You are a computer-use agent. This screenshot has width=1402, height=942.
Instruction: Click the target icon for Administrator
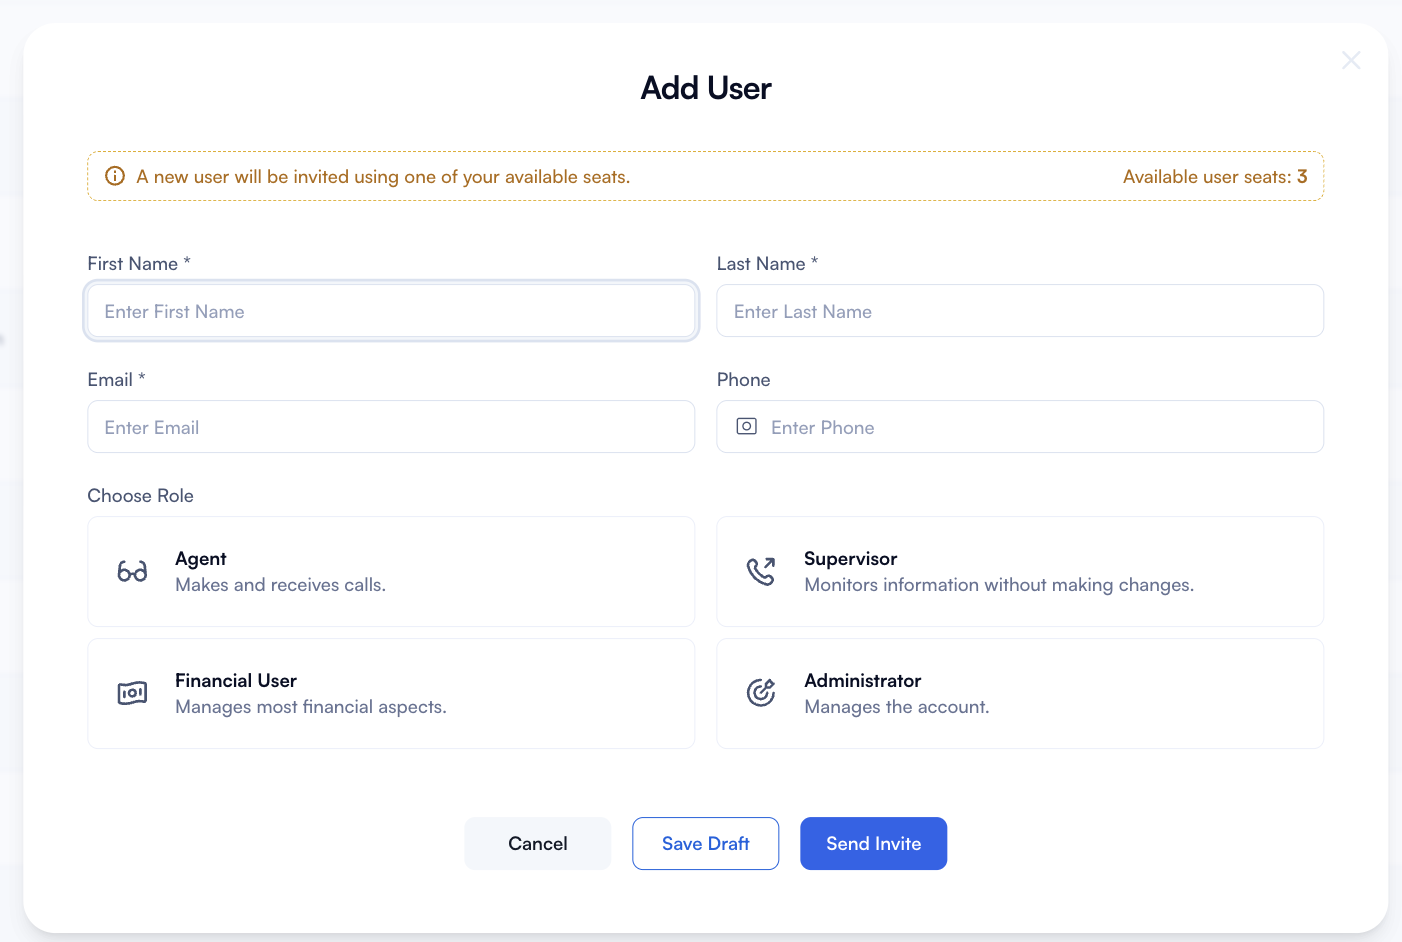click(x=761, y=692)
